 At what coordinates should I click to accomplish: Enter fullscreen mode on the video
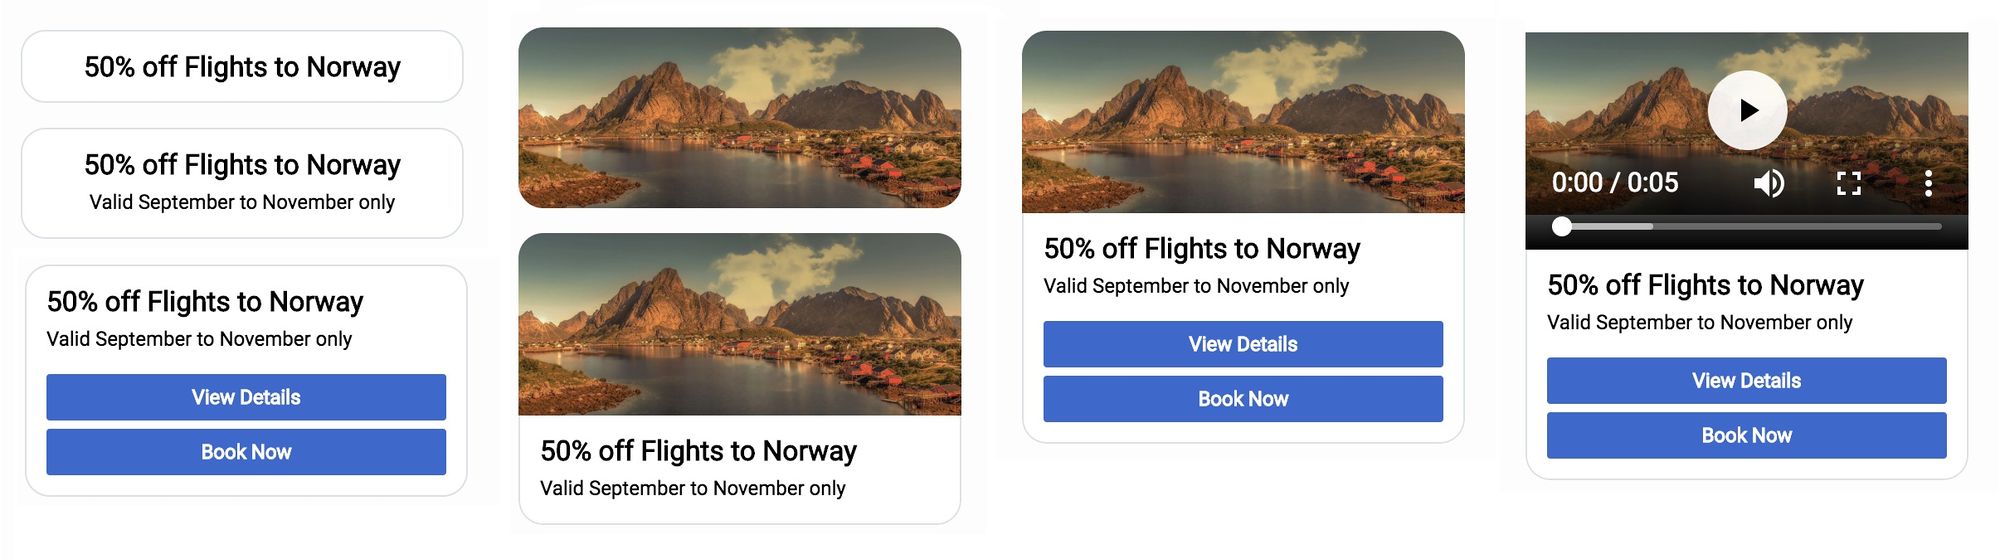(1848, 183)
